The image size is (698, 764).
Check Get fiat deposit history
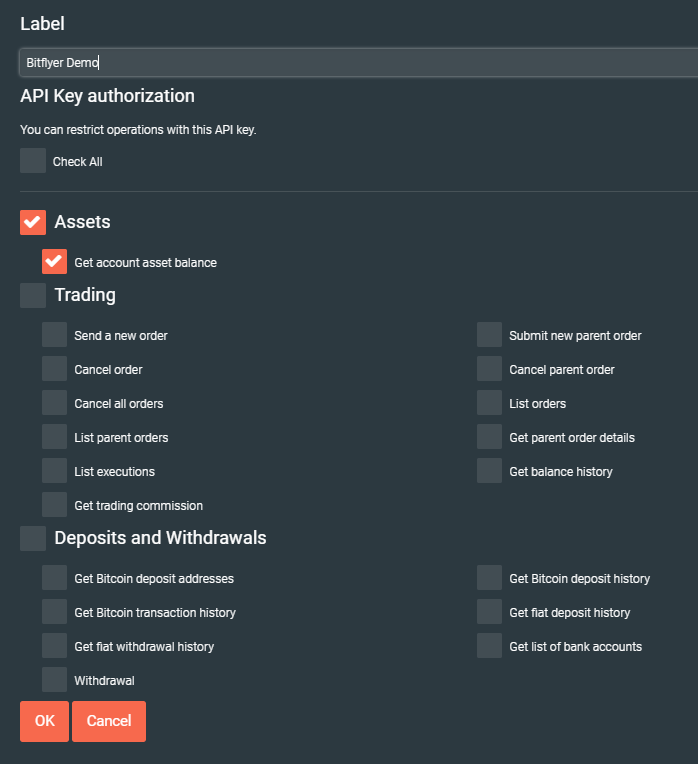tap(490, 612)
